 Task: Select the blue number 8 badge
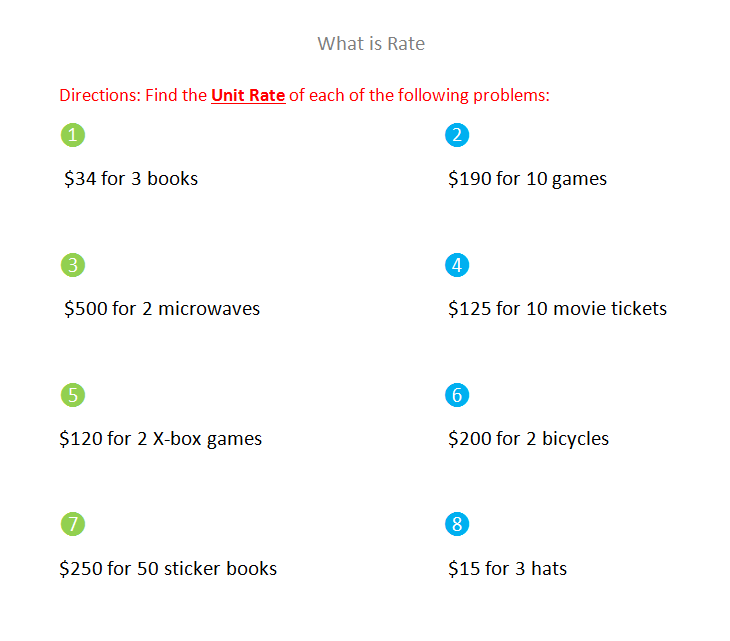[x=457, y=524]
